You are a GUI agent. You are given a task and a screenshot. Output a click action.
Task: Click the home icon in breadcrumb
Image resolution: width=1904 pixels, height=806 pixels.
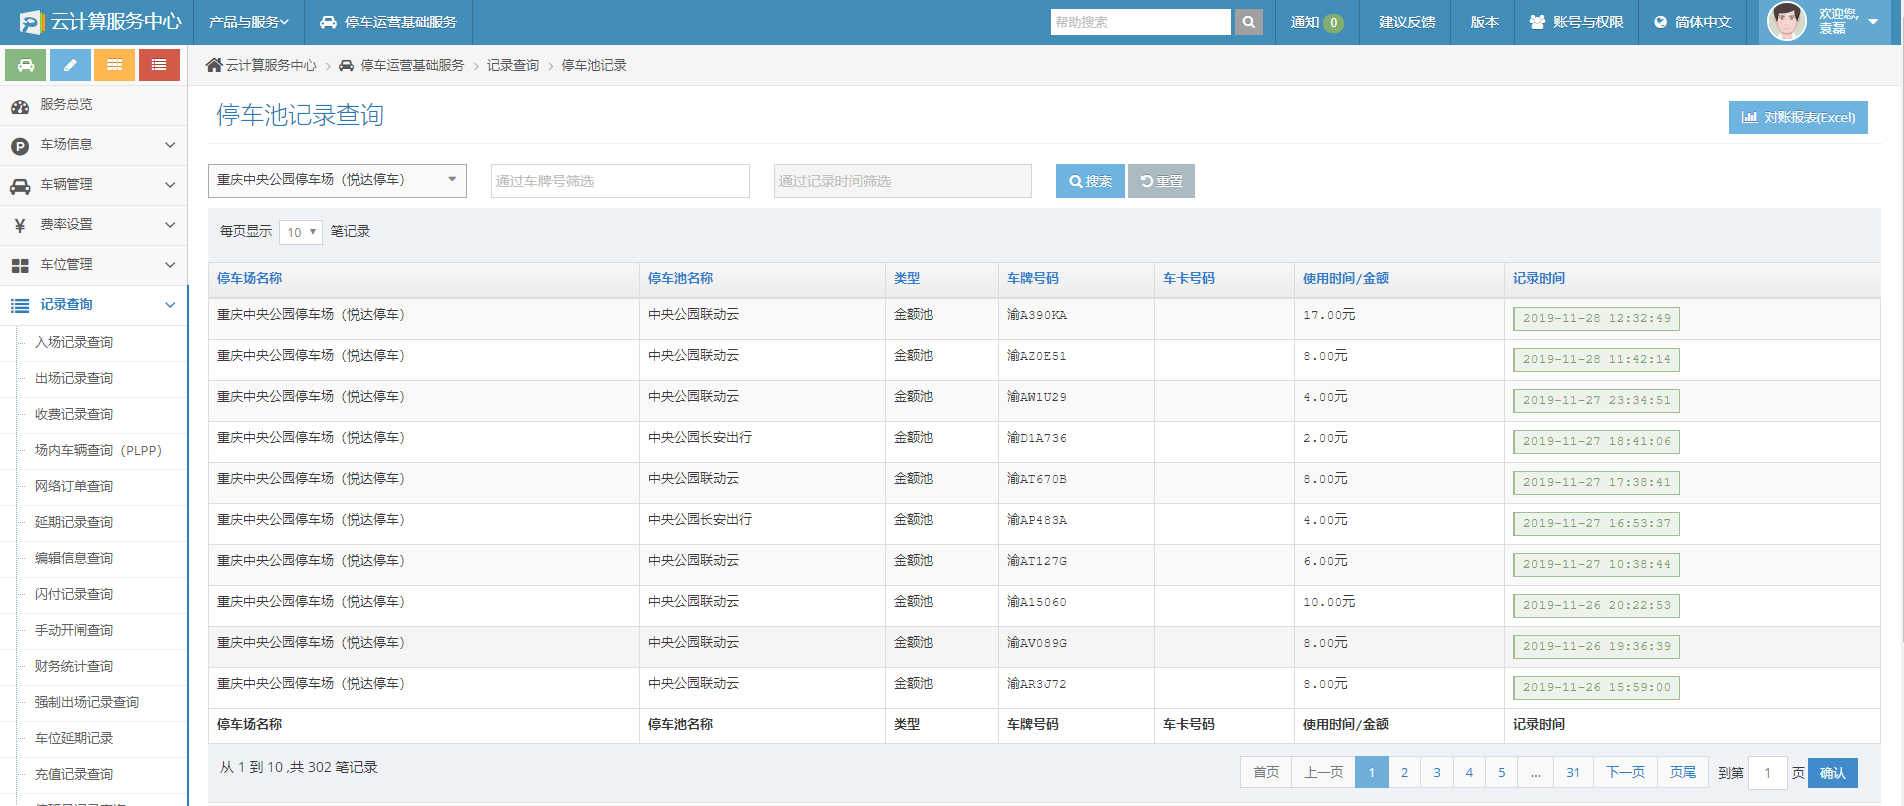pyautogui.click(x=214, y=65)
